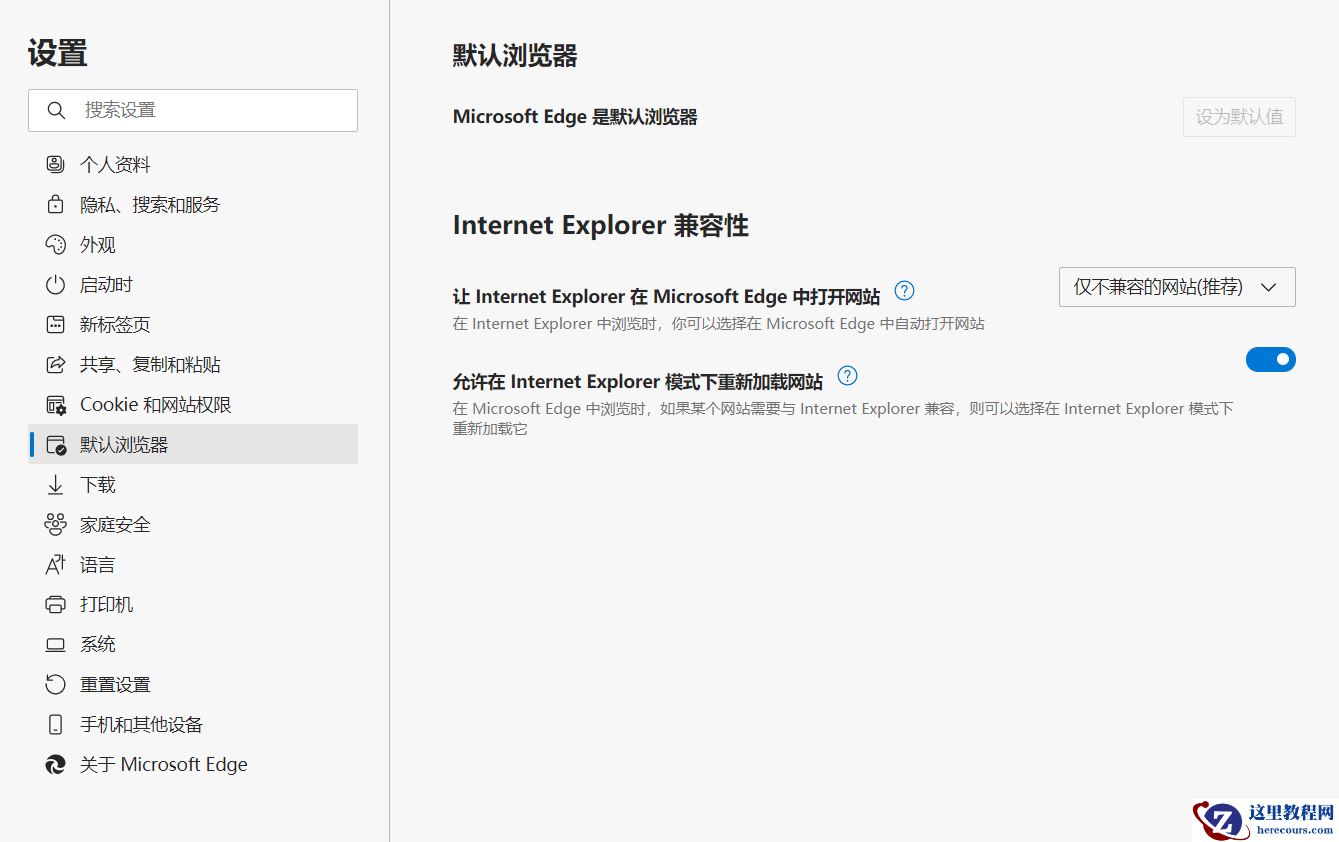
Task: Click inside the 搜索设置 search field
Action: 200,110
